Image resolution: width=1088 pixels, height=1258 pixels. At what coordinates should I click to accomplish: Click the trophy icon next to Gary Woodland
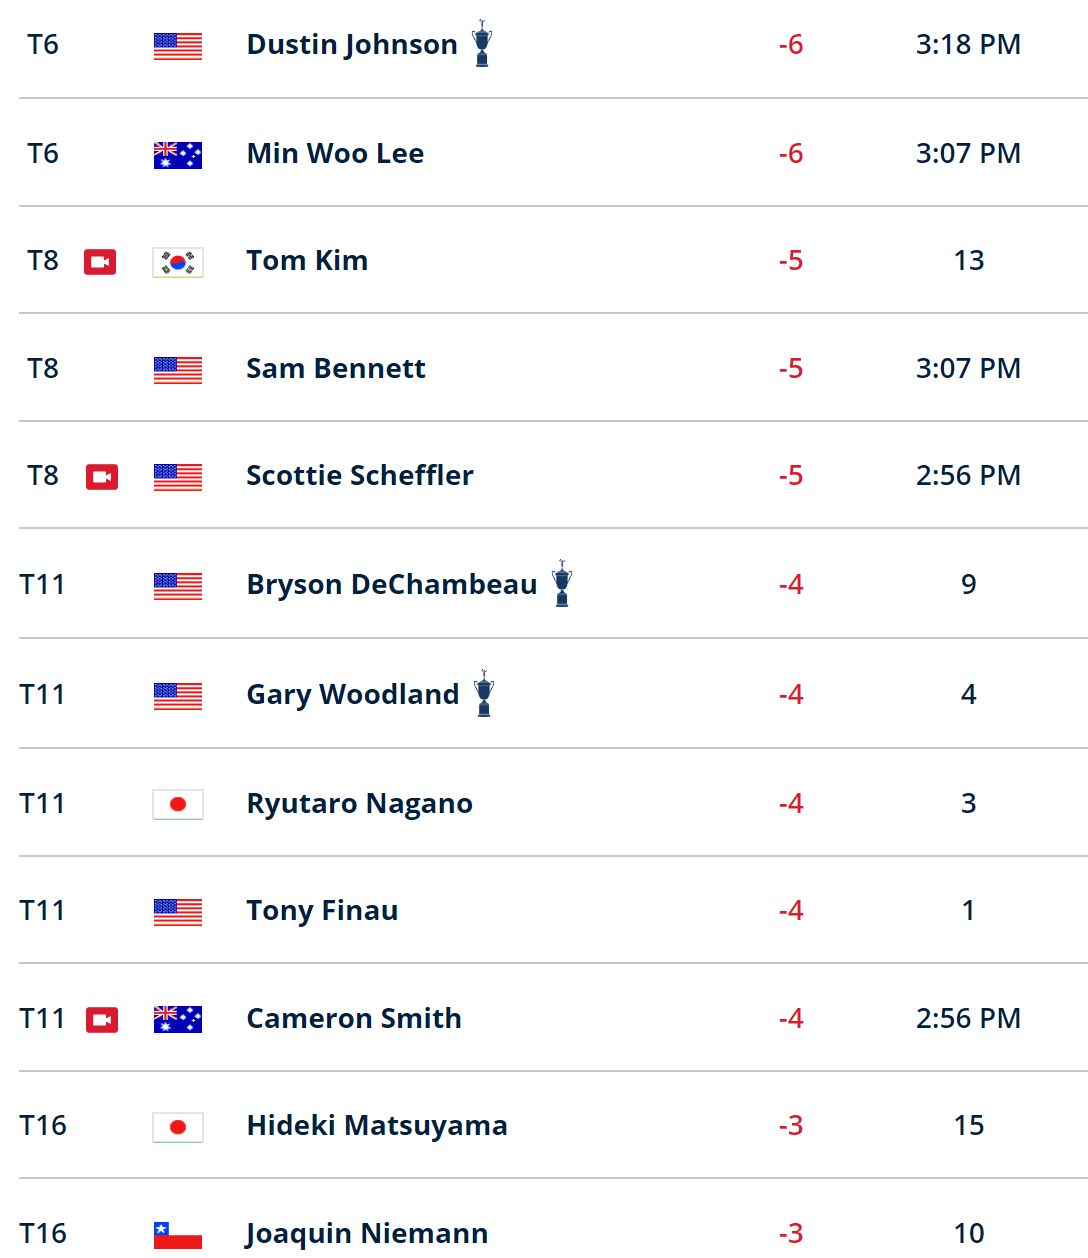coord(484,694)
